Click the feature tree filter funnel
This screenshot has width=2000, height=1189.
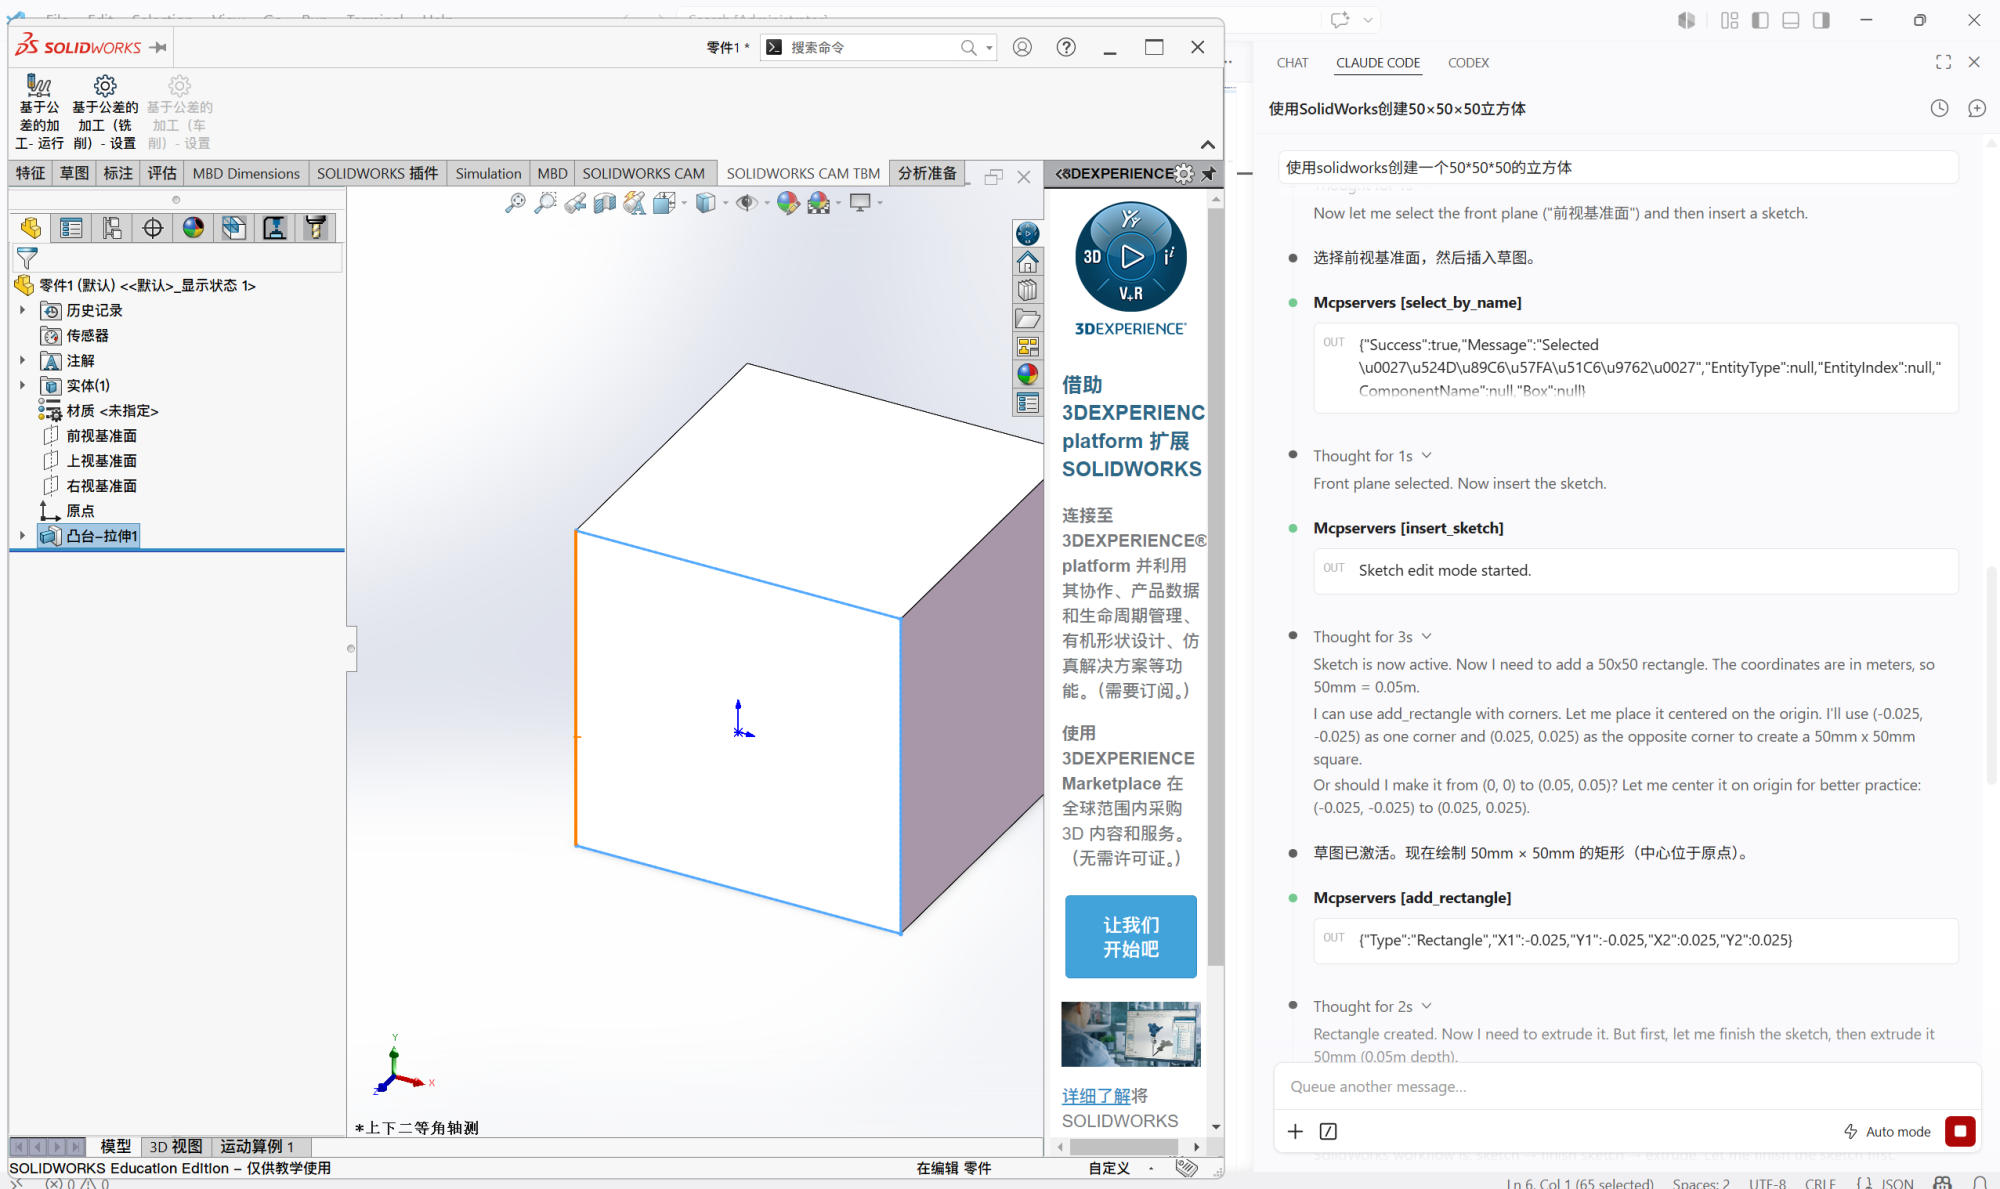click(x=27, y=259)
